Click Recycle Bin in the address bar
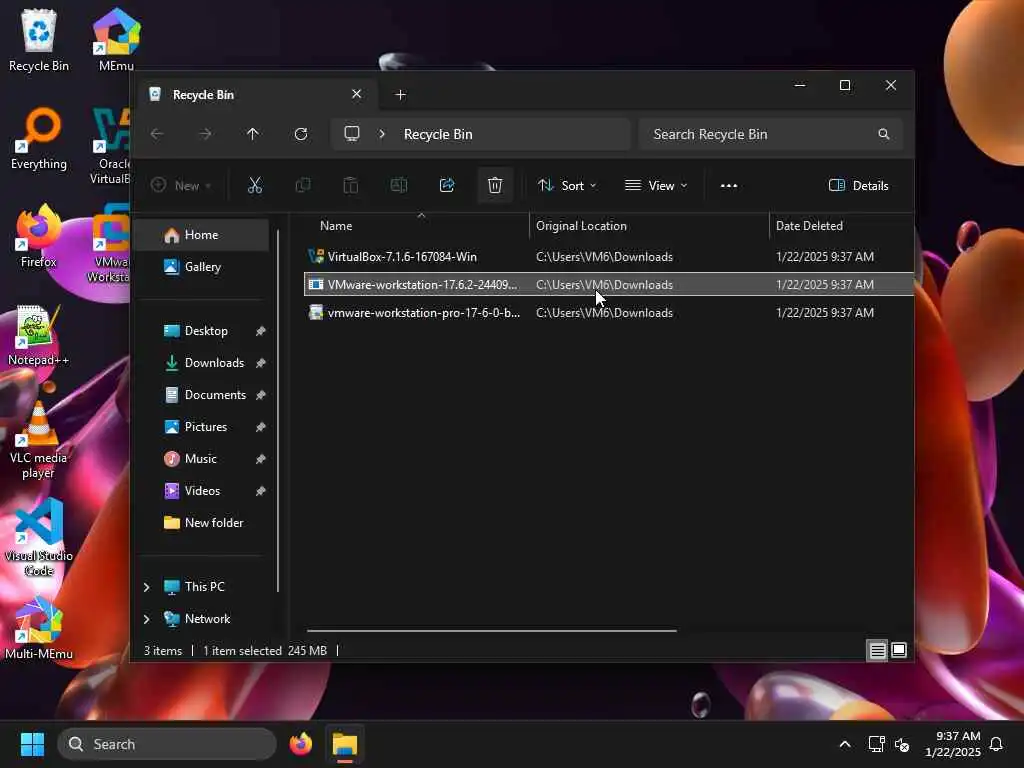This screenshot has height=768, width=1024. [x=438, y=134]
